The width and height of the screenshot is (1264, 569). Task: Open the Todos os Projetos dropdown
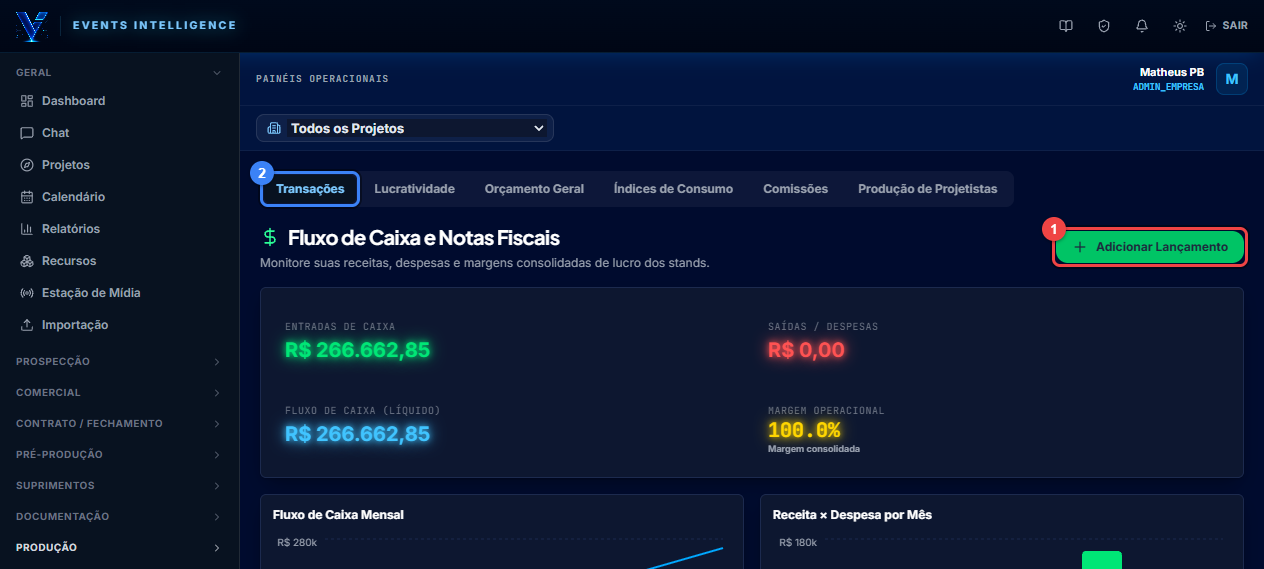[404, 128]
